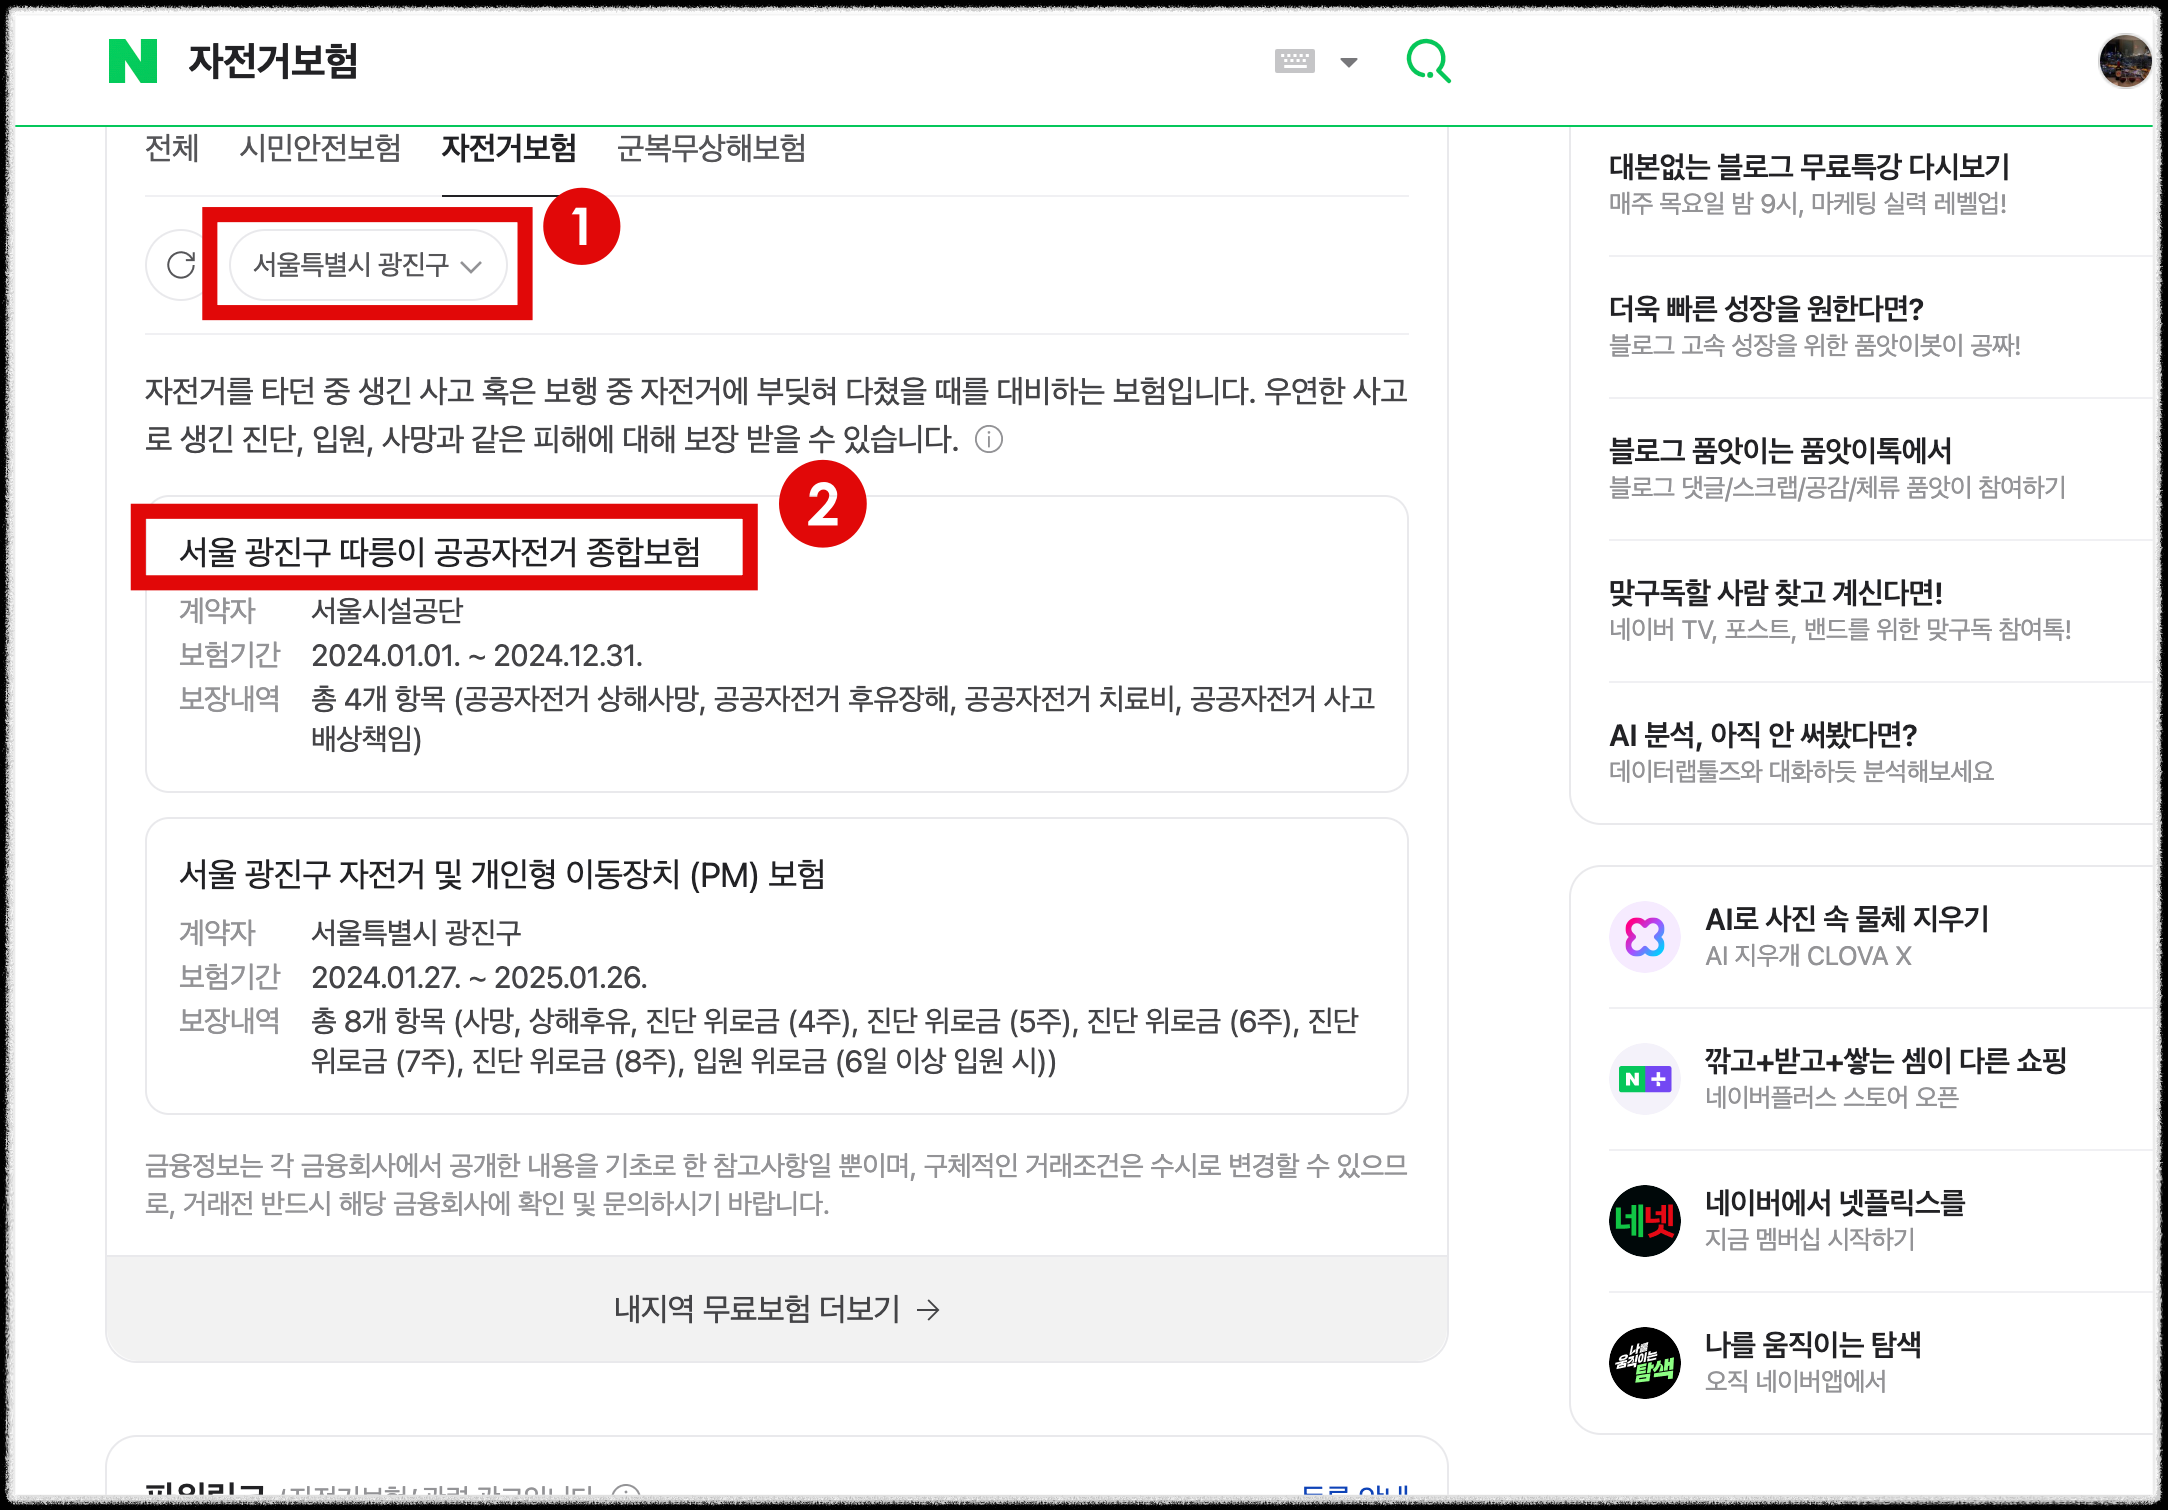Open 대본없는 블로그 무료특강 다시보기 link
2168x1510 pixels.
[1809, 166]
